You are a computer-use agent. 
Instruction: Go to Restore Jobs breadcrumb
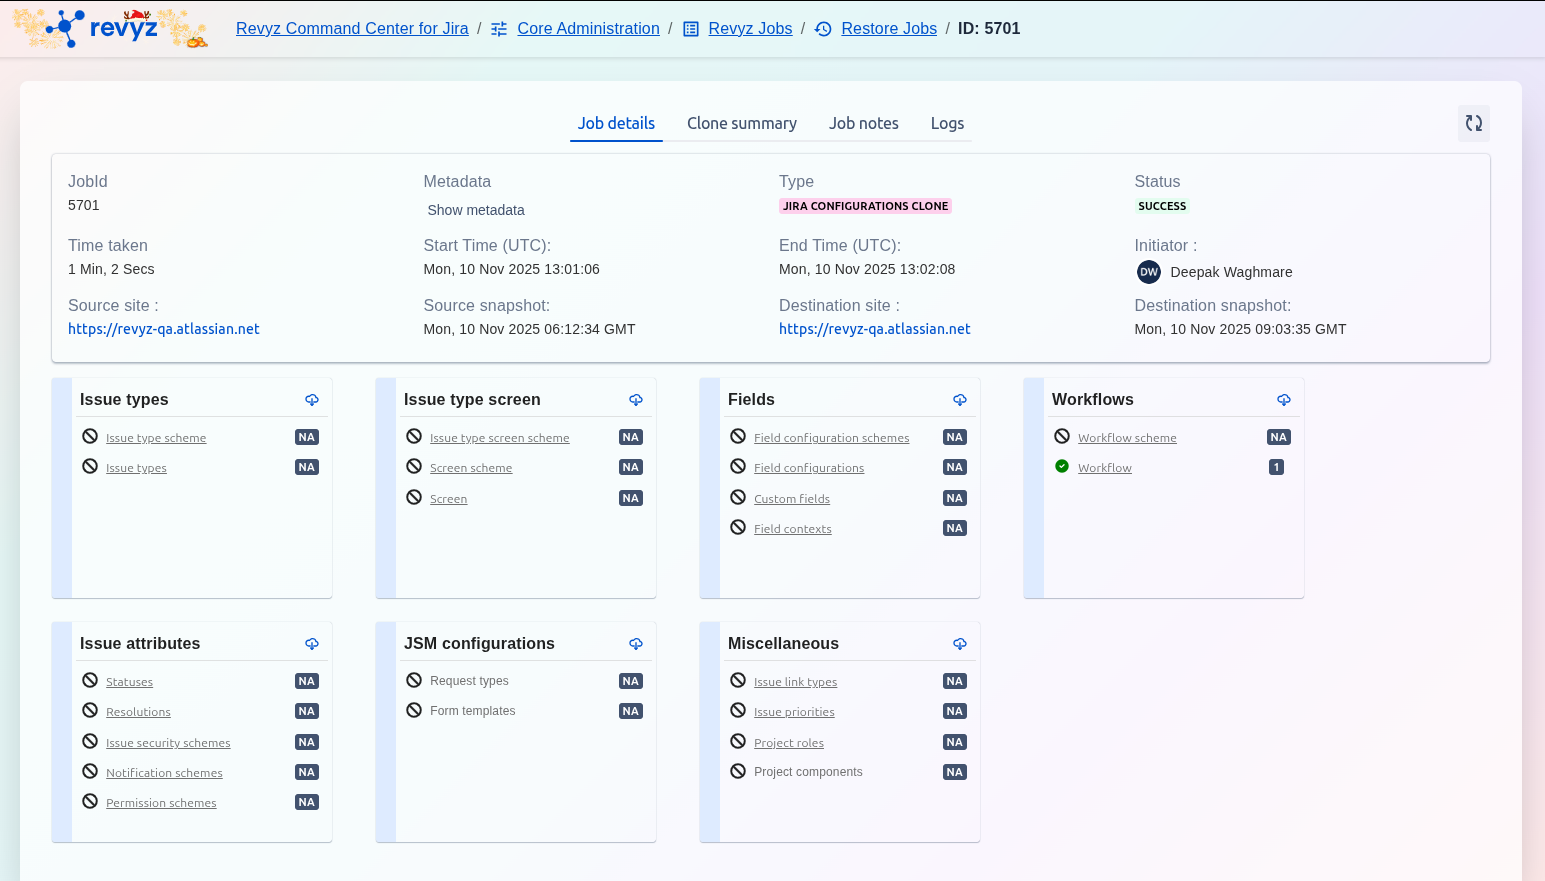888,28
